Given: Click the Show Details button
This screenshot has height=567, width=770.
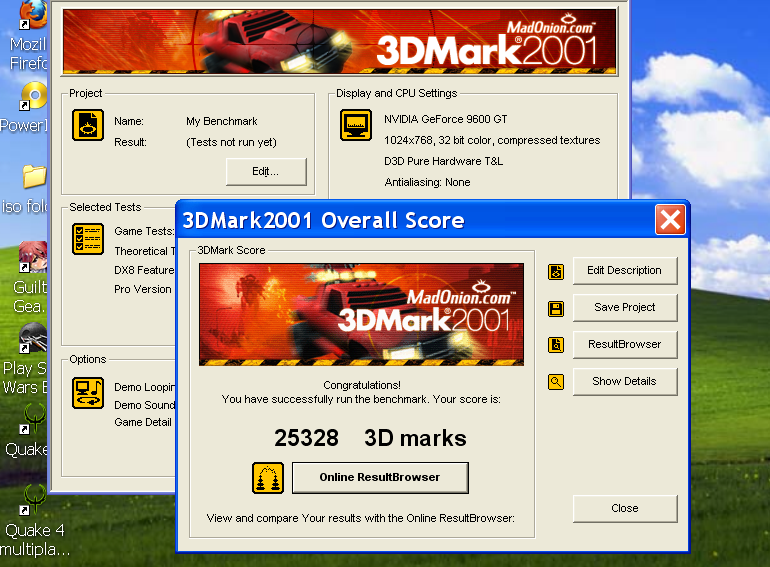Looking at the screenshot, I should coord(625,381).
